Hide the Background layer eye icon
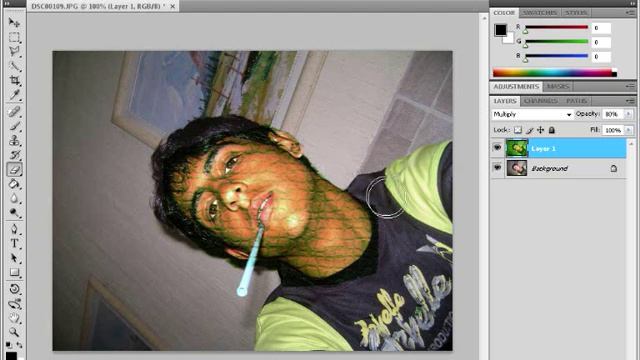Image resolution: width=640 pixels, height=360 pixels. pos(497,167)
